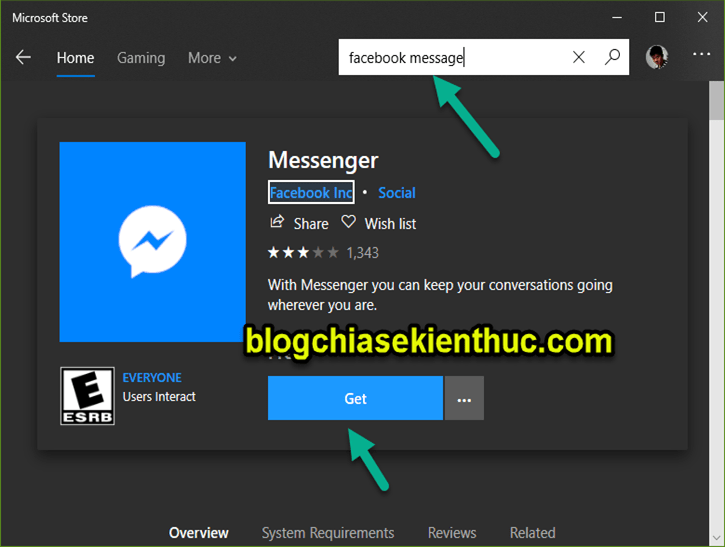Add to Wish list via its label
725x547 pixels.
pos(390,224)
